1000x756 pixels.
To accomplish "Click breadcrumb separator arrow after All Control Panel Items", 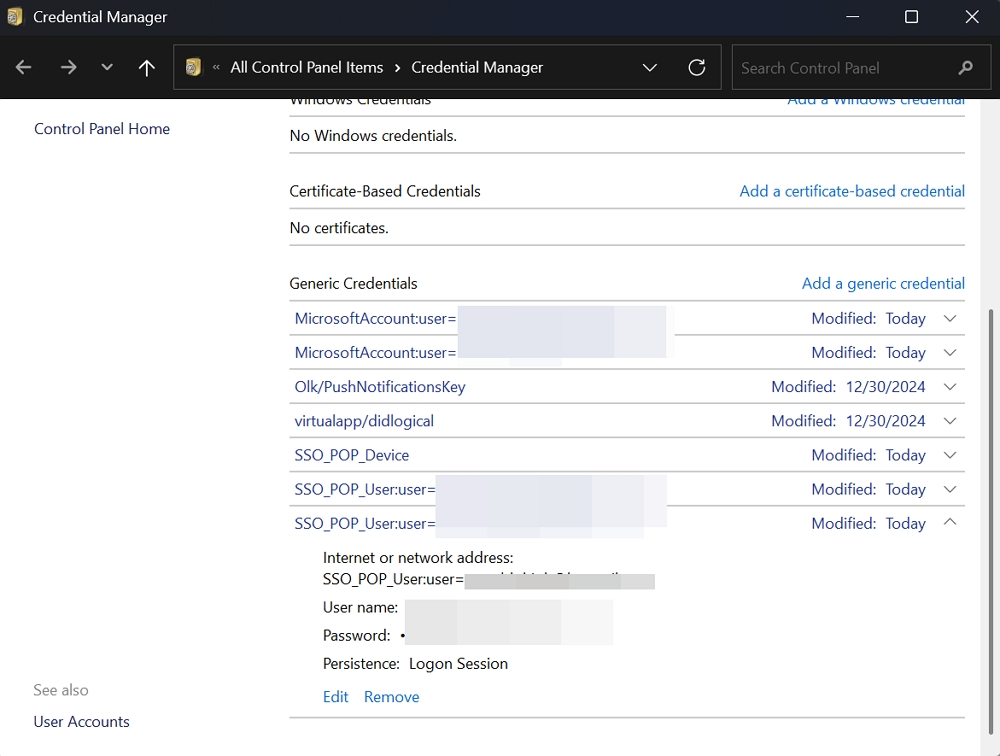I will point(397,68).
